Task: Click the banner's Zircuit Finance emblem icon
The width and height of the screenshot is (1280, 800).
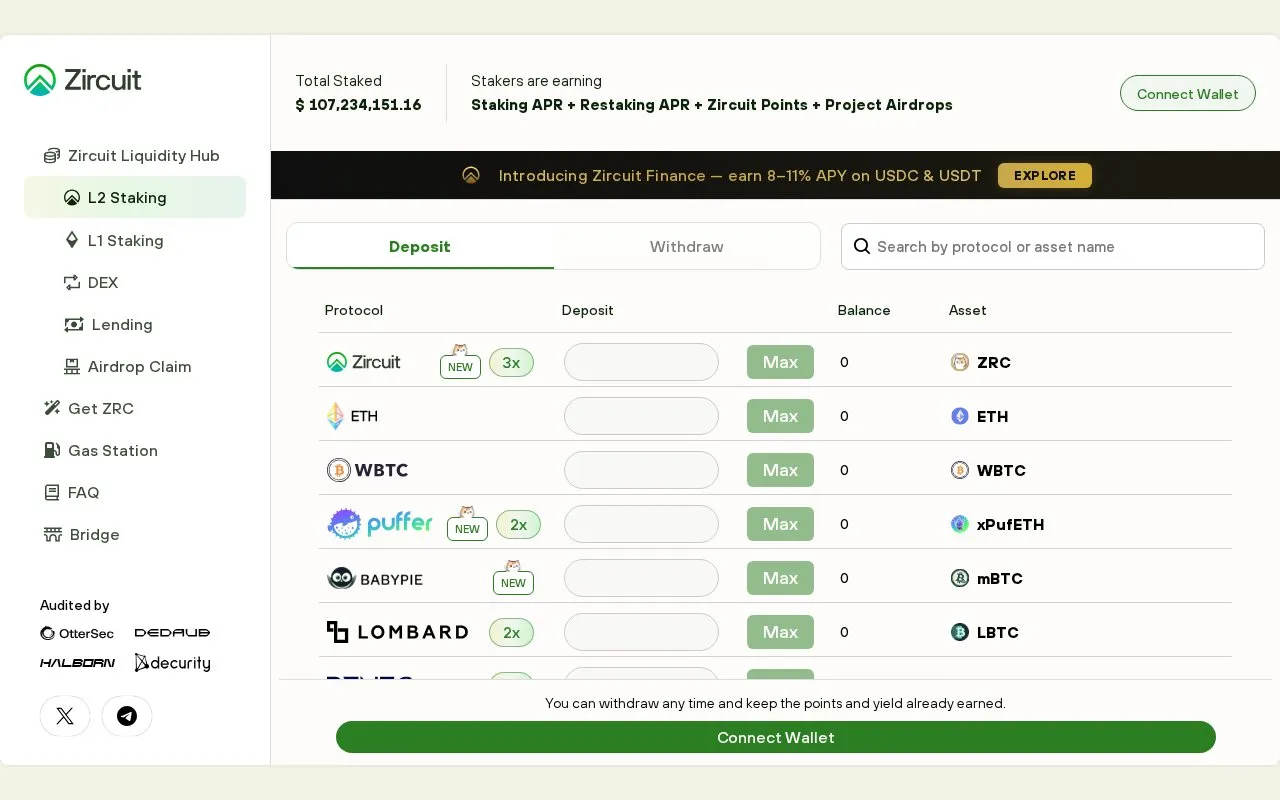Action: [471, 175]
